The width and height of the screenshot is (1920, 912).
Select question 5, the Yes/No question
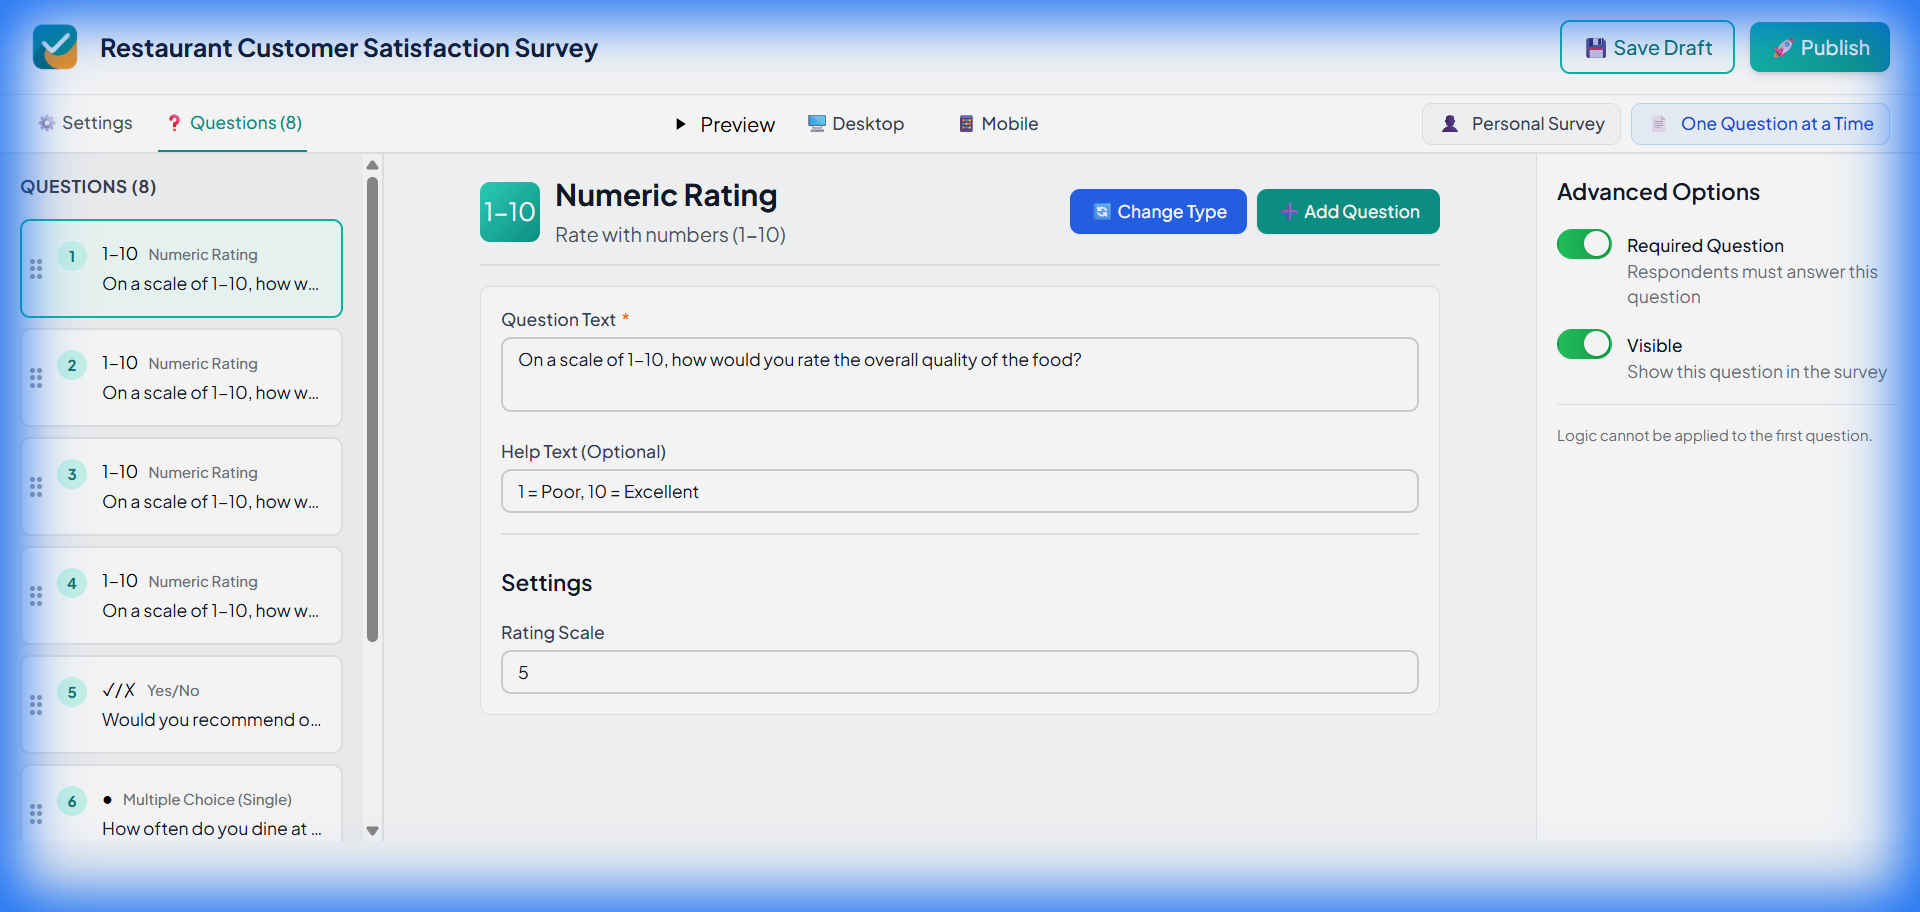point(181,704)
